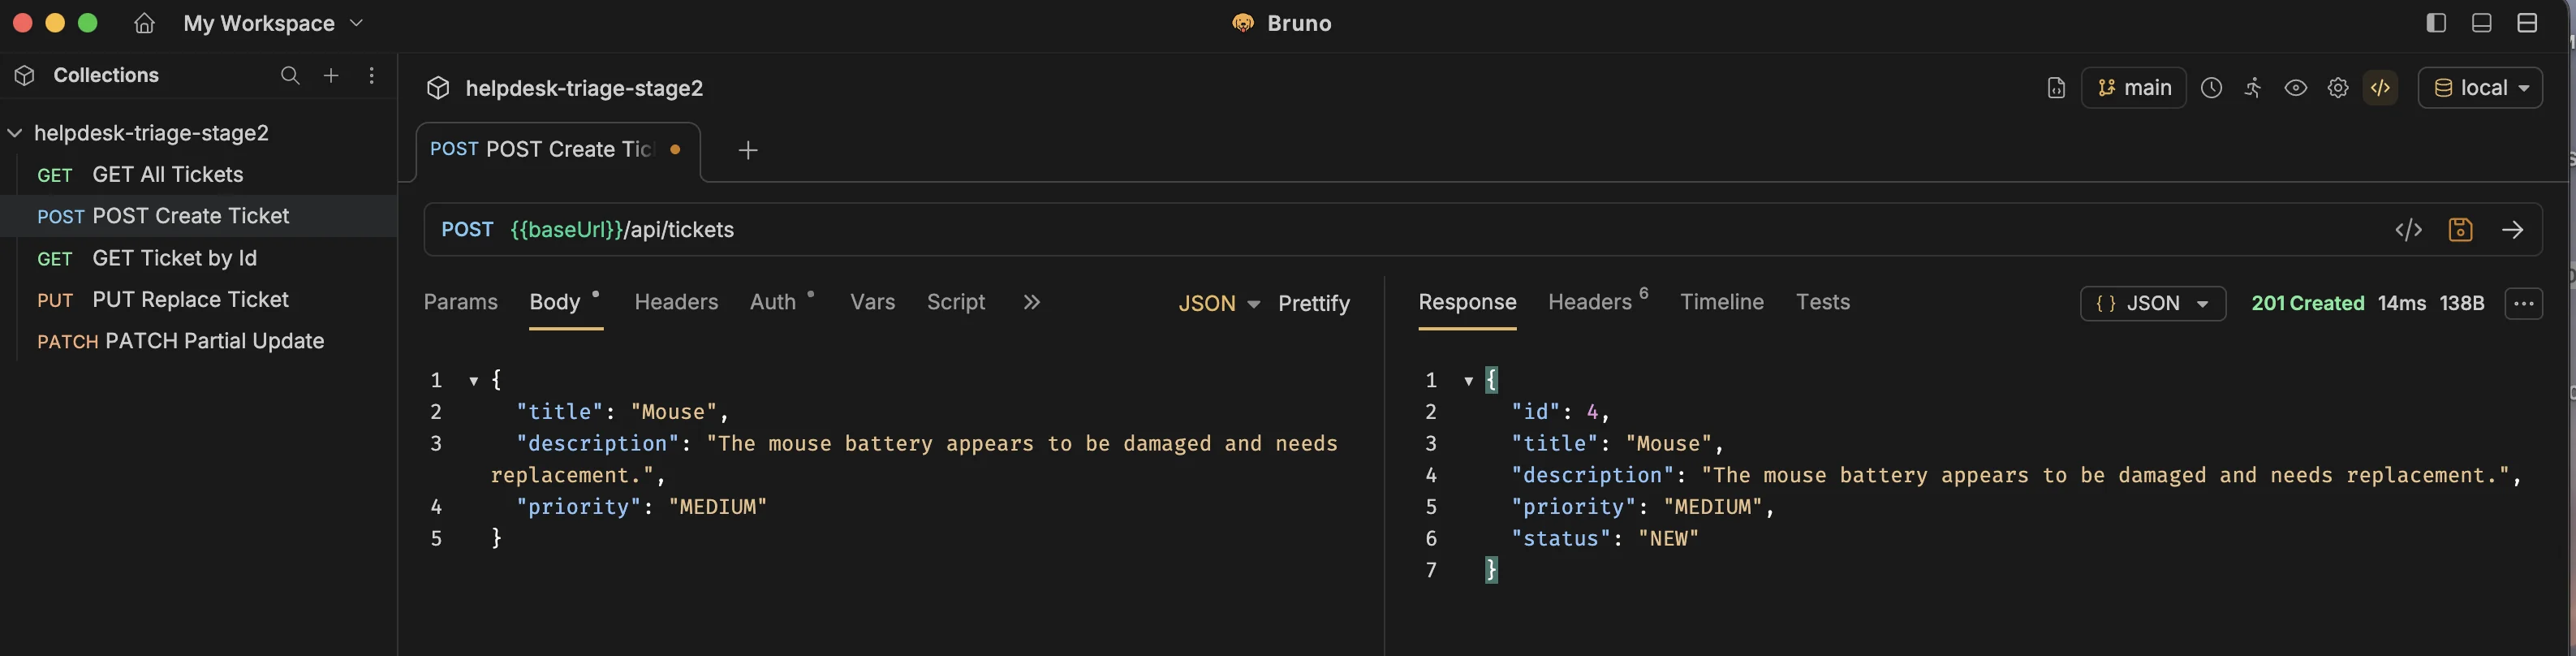Switch to the Params tab
The image size is (2576, 656).
[x=460, y=302]
